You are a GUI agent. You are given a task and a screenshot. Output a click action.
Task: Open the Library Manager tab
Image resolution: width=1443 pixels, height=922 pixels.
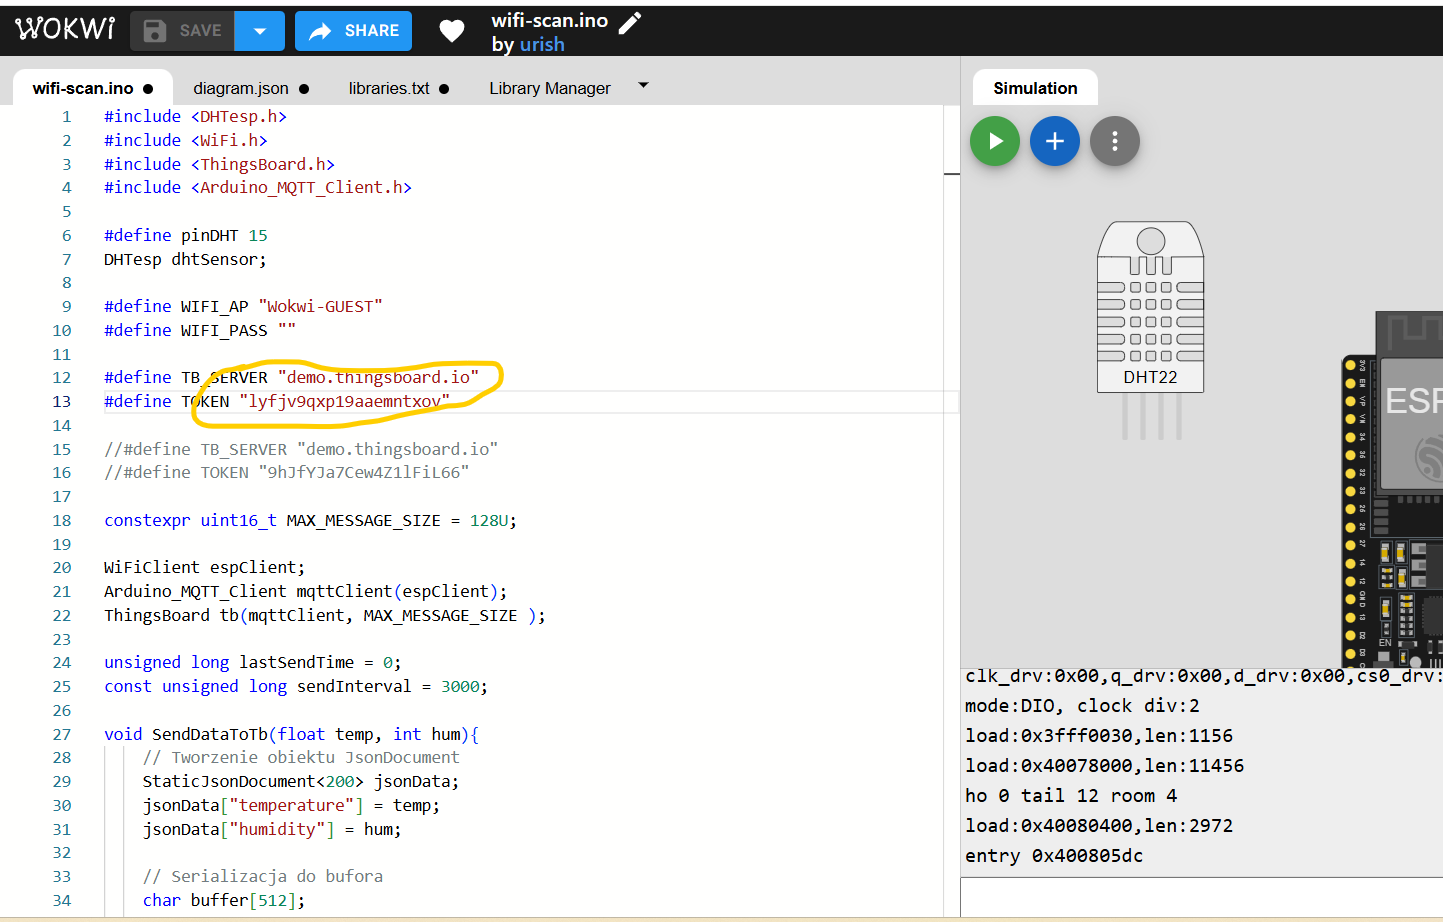coord(550,88)
